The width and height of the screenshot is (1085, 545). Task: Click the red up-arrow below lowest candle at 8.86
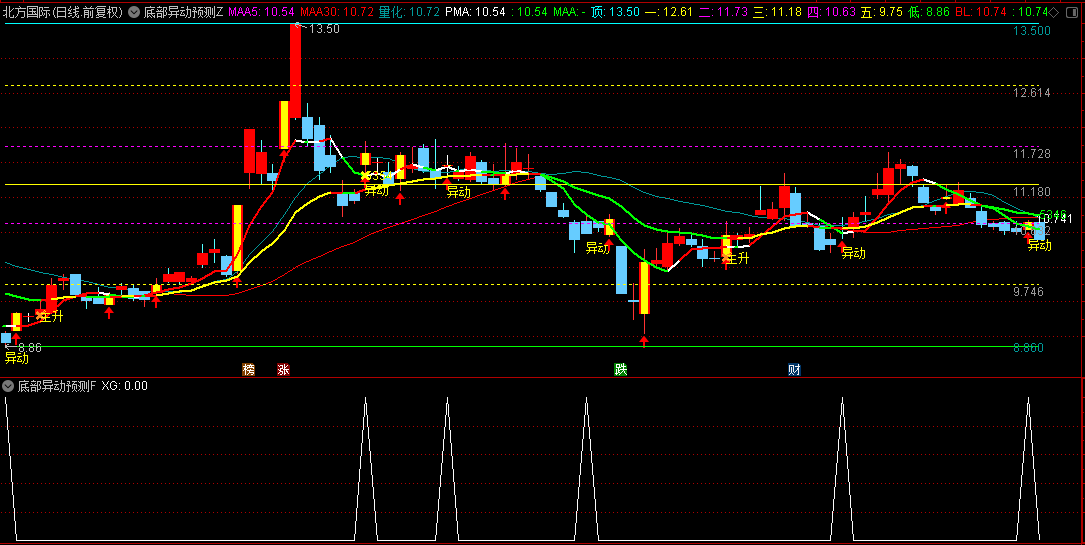[644, 340]
